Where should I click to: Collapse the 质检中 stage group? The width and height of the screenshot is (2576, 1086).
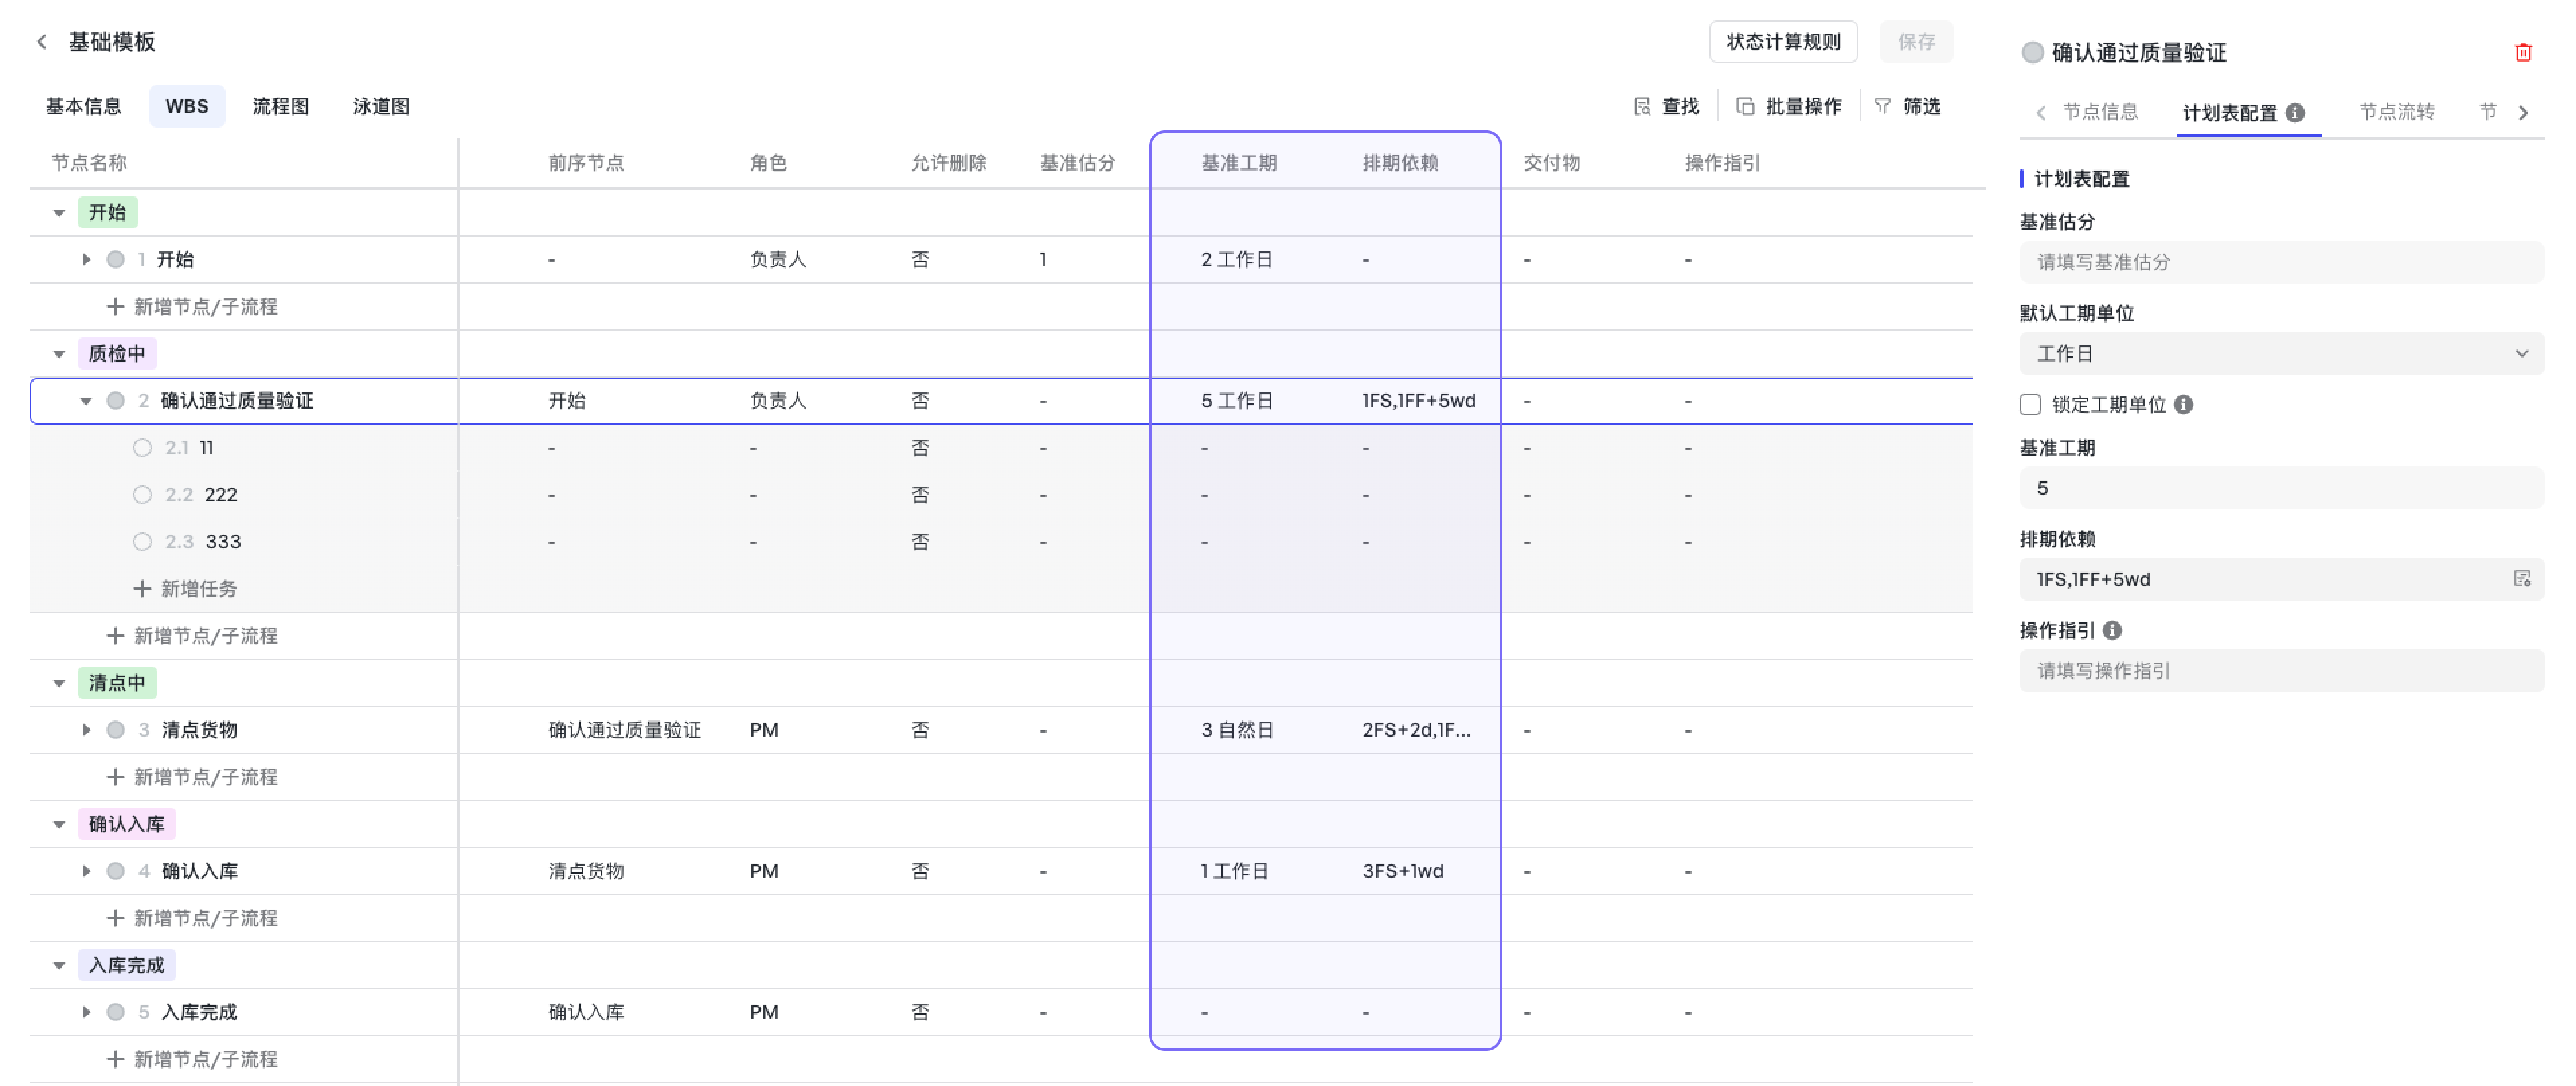point(59,354)
